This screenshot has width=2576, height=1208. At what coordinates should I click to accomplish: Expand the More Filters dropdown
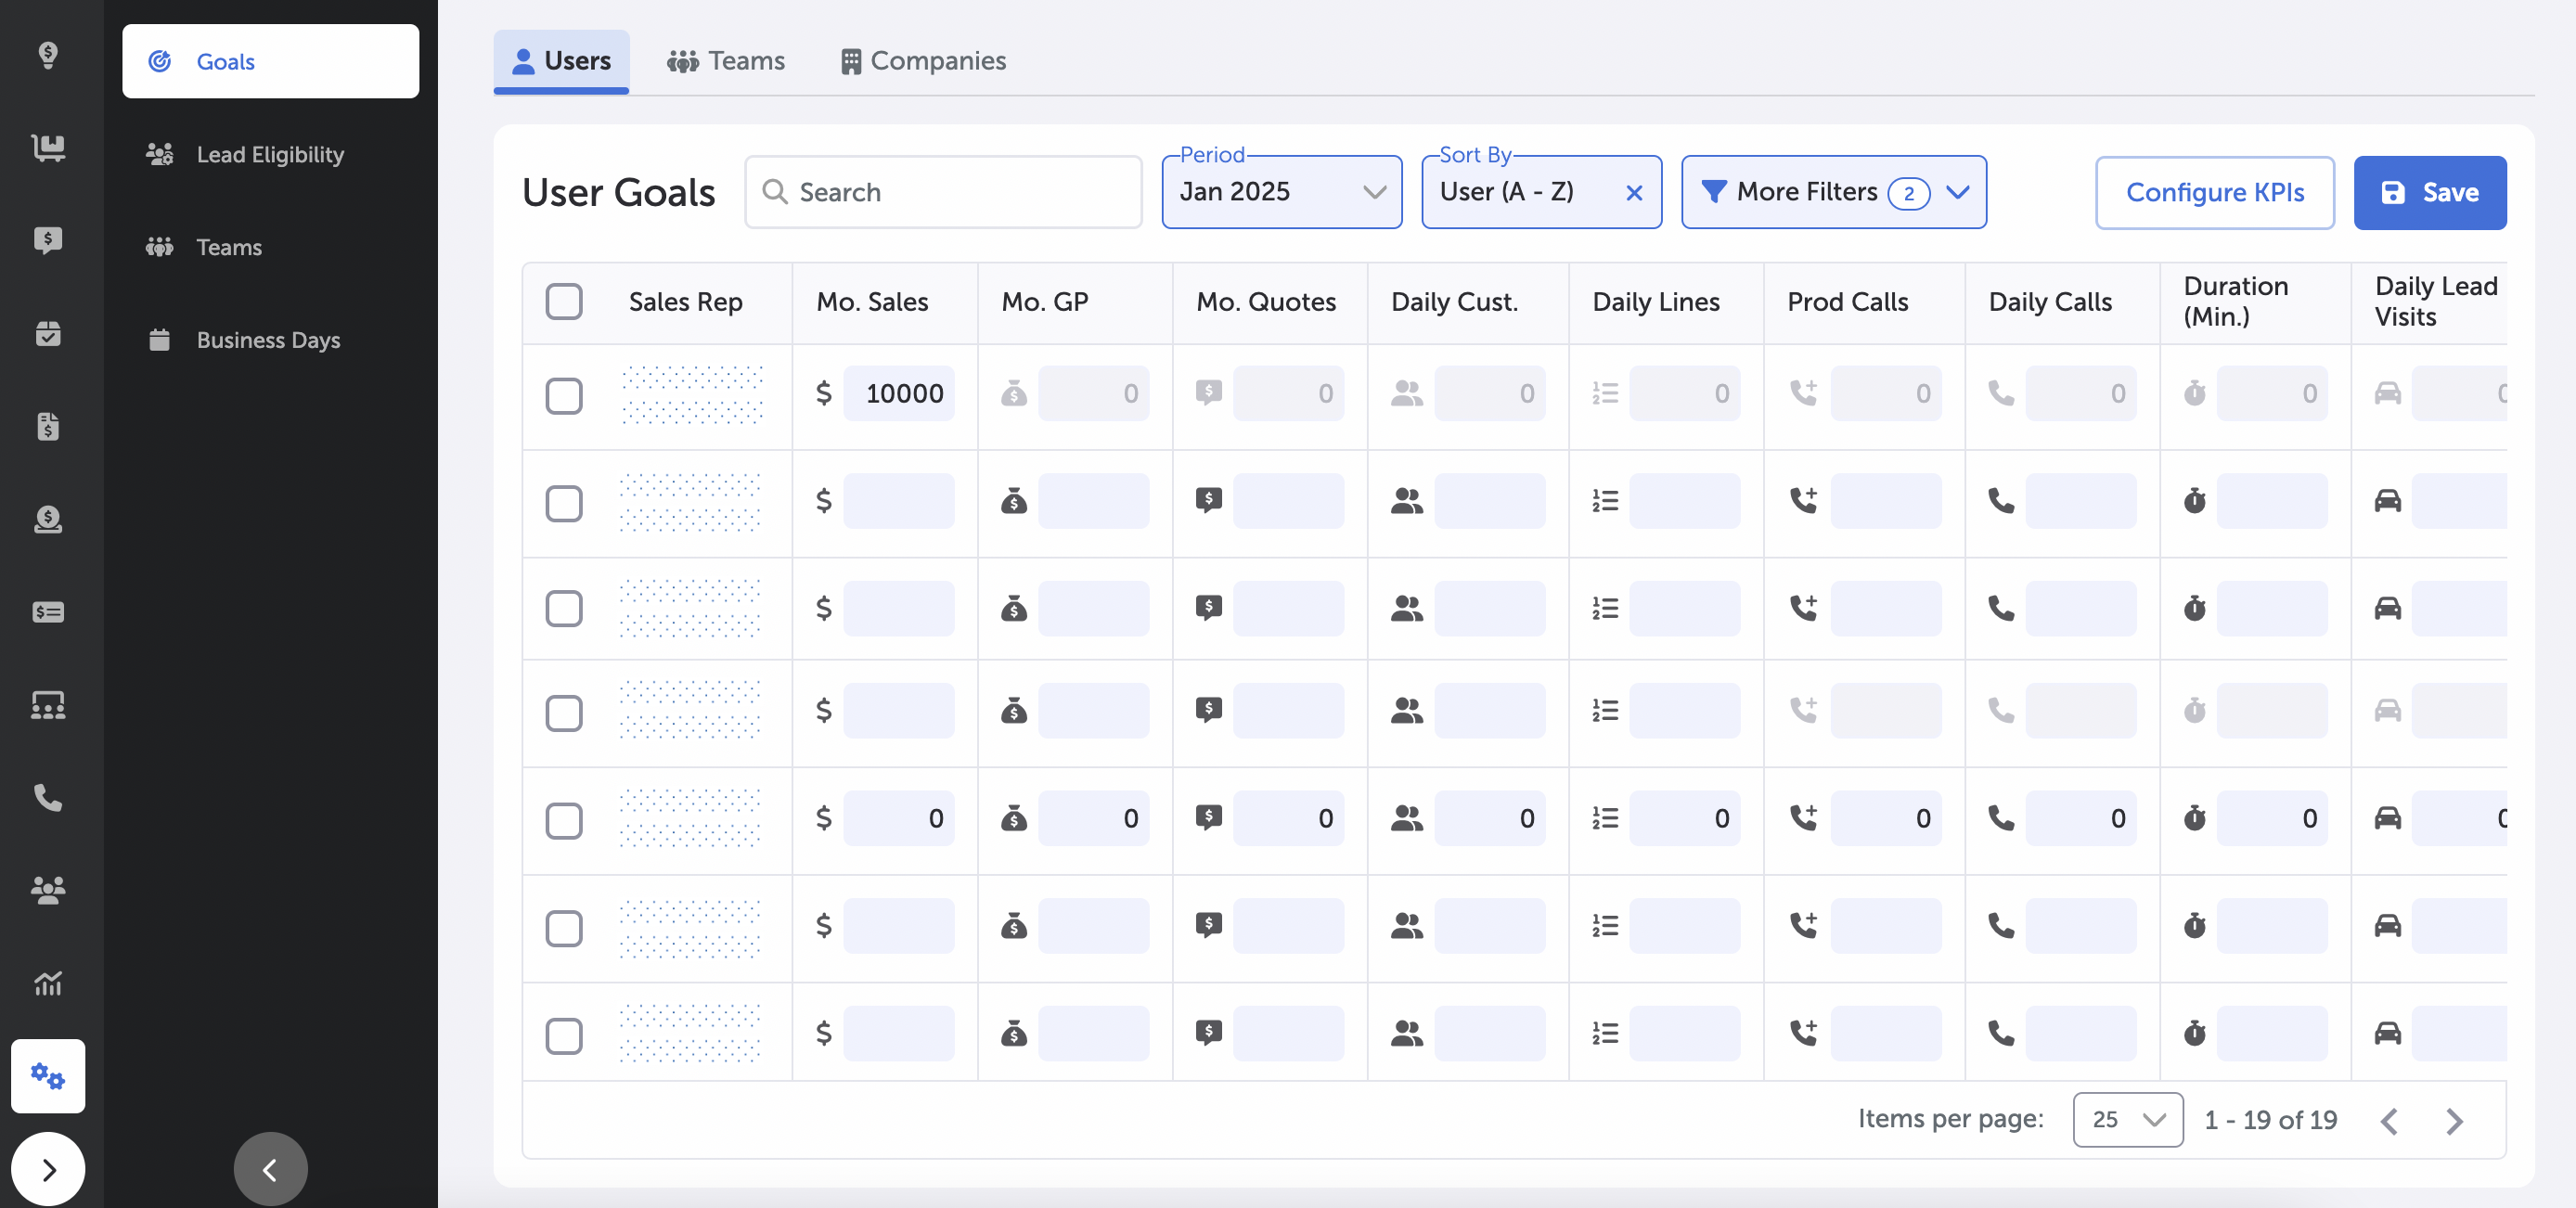(x=1833, y=192)
